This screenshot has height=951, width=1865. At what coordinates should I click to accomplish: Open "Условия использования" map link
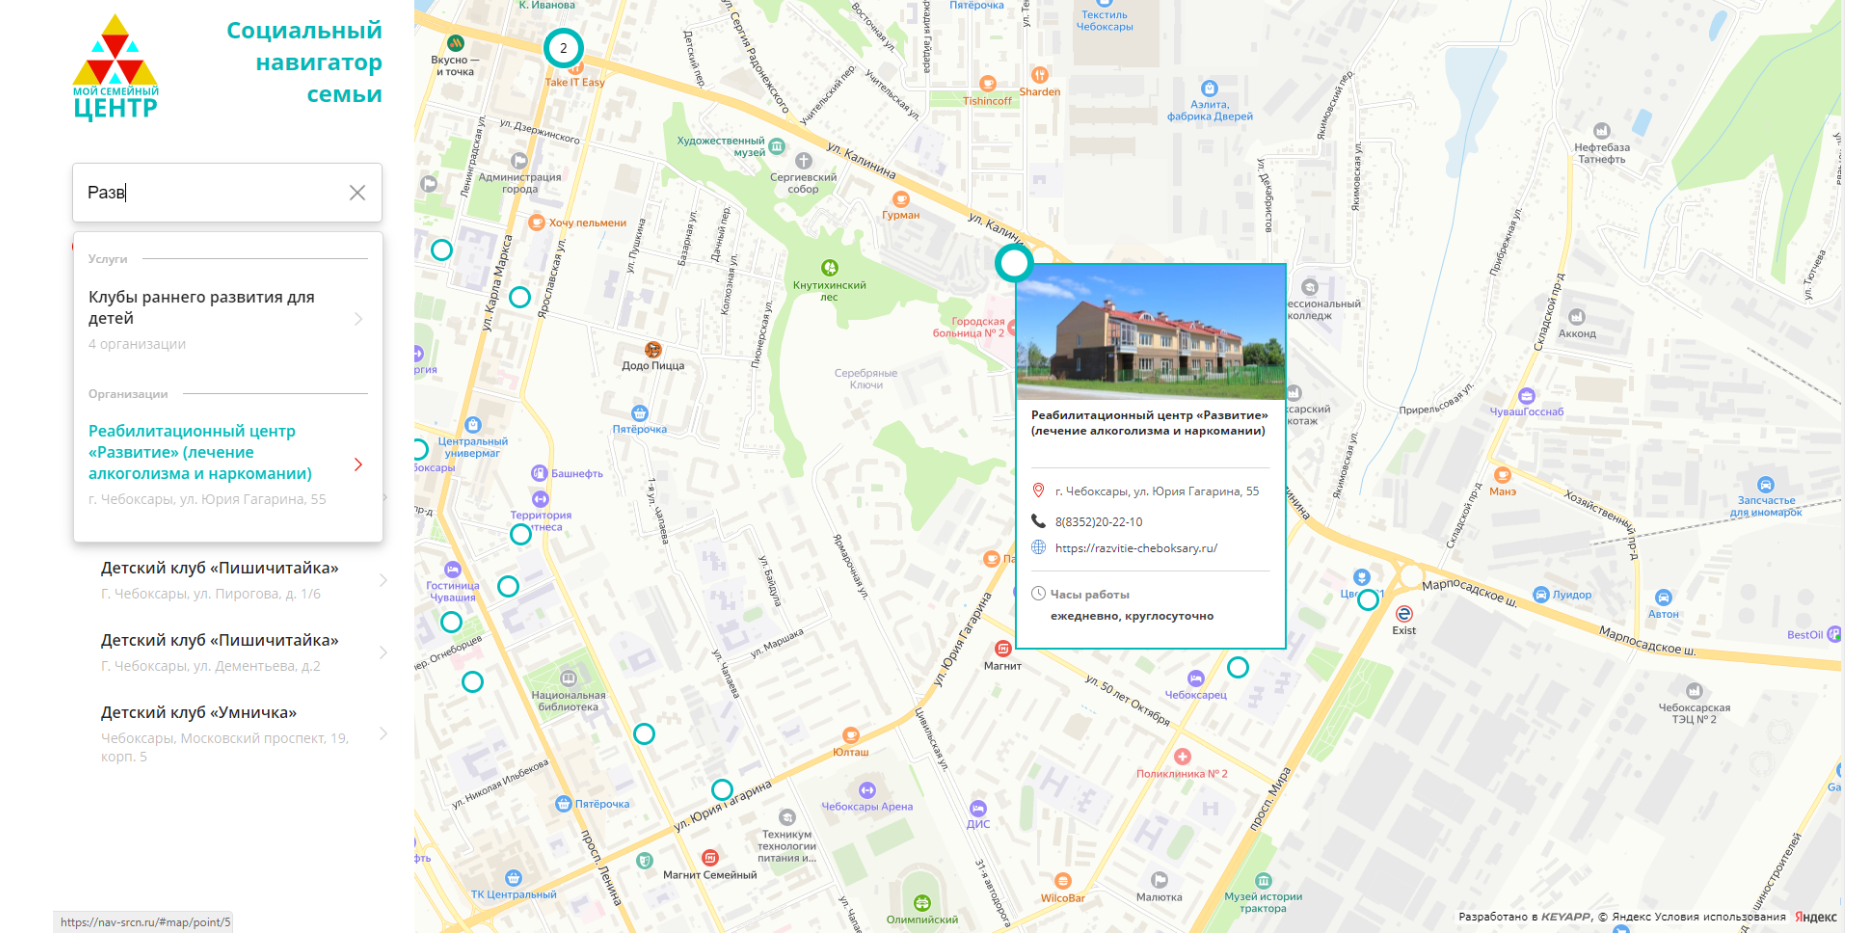[x=1720, y=917]
